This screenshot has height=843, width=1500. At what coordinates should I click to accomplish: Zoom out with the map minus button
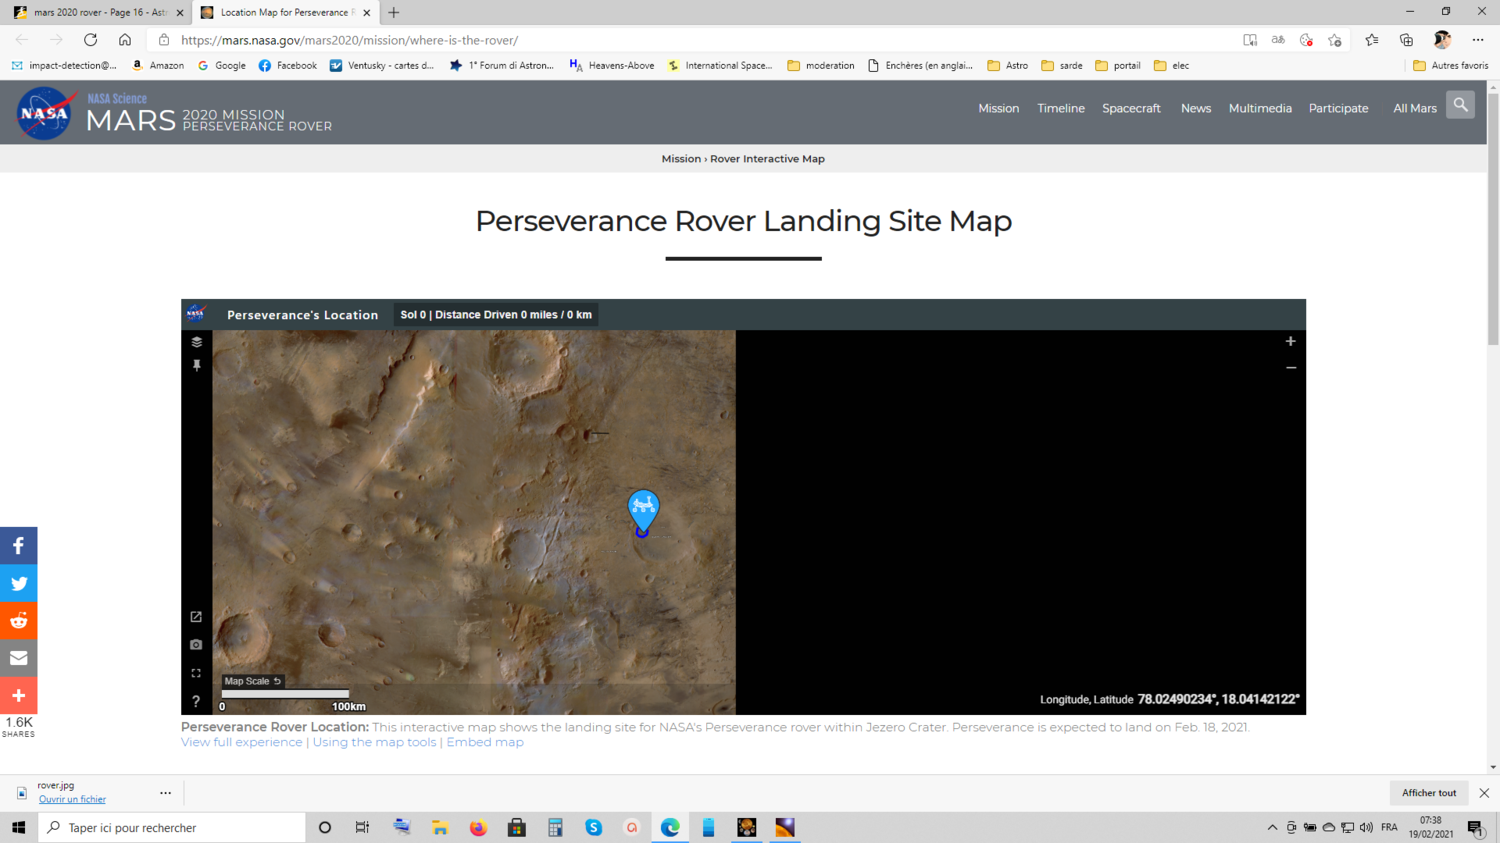1290,368
